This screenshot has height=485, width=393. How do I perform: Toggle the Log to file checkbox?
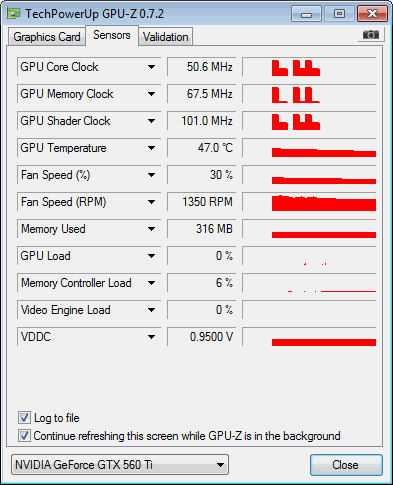point(24,418)
